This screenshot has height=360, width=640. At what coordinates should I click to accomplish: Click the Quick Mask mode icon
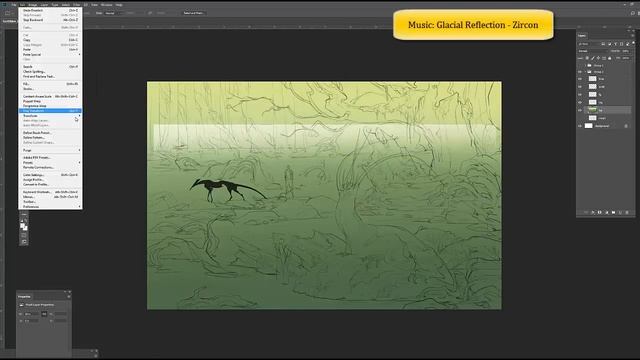[x=23, y=235]
